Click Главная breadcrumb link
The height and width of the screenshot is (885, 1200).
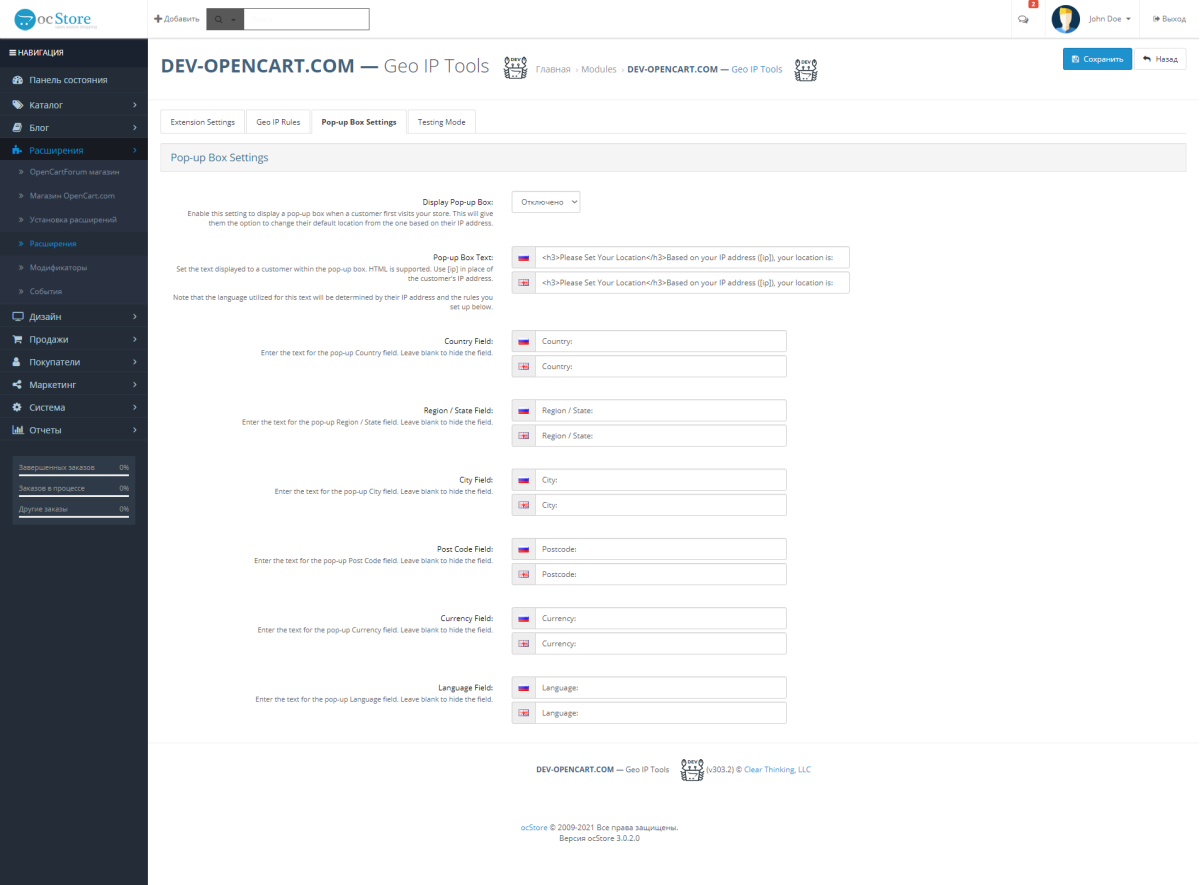553,69
